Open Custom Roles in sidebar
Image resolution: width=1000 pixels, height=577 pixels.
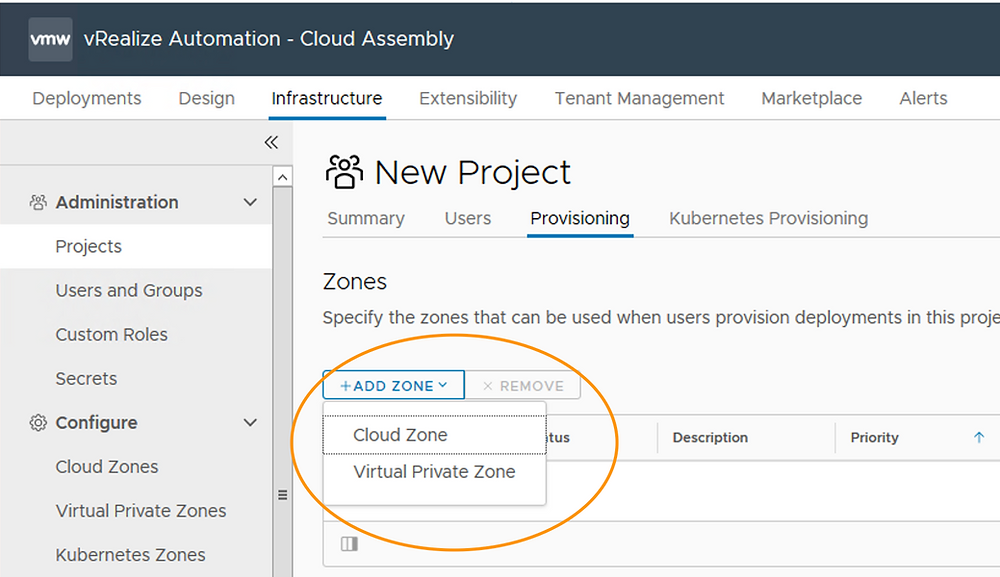[112, 335]
